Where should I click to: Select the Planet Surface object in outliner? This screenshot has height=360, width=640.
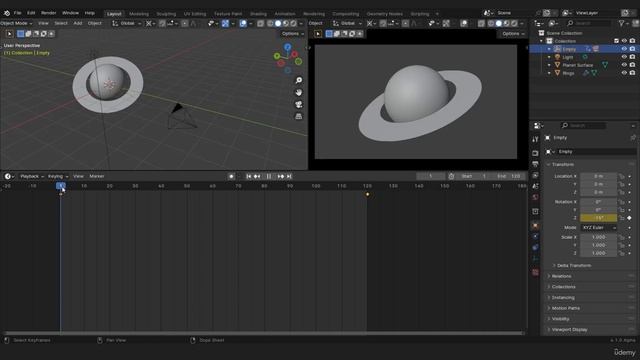[x=577, y=65]
